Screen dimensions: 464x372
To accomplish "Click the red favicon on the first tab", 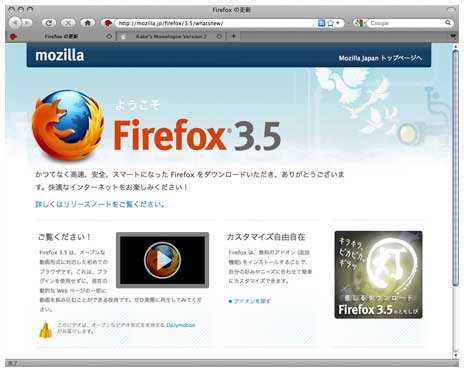I will (x=13, y=36).
